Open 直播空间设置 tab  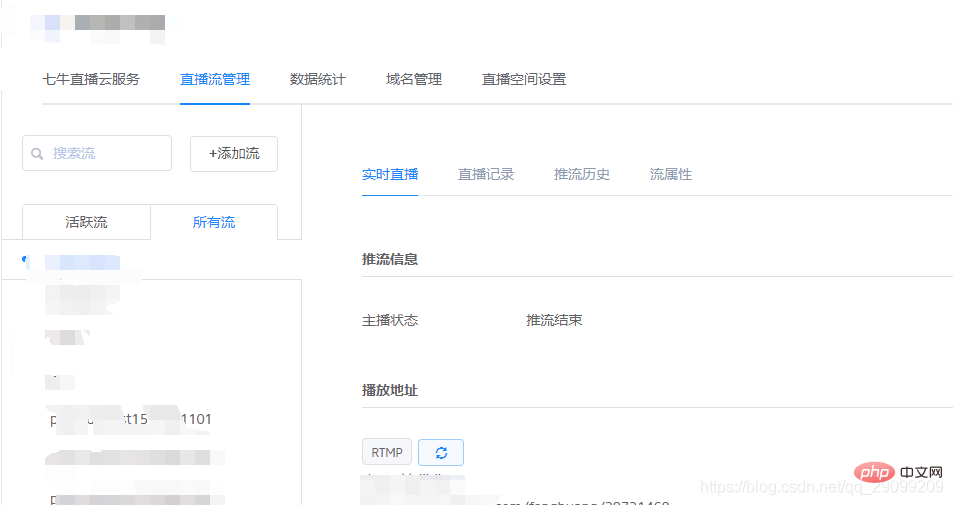(524, 79)
